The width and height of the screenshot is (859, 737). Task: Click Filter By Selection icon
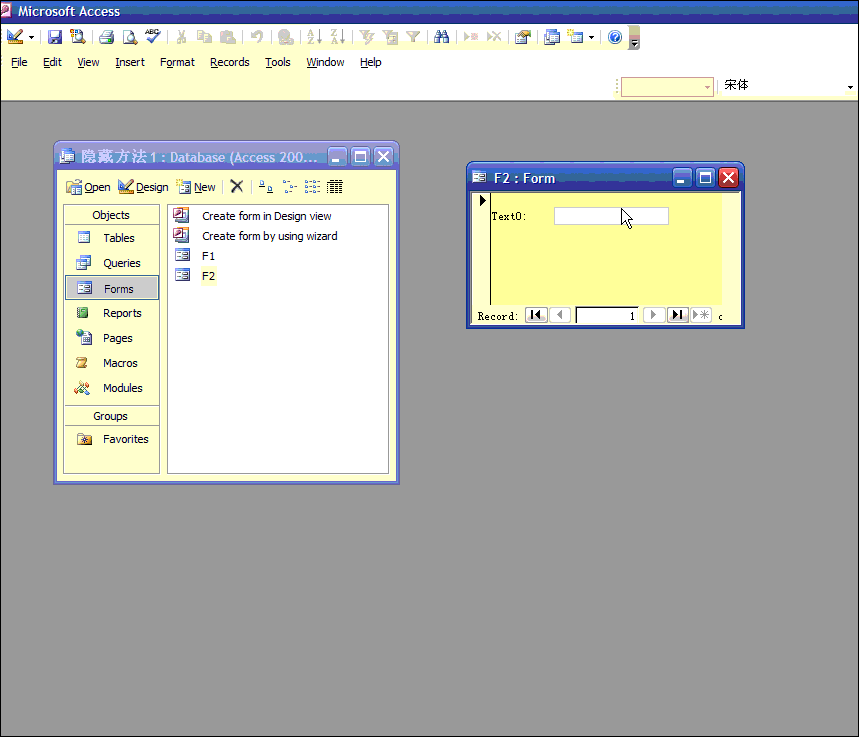(x=366, y=37)
